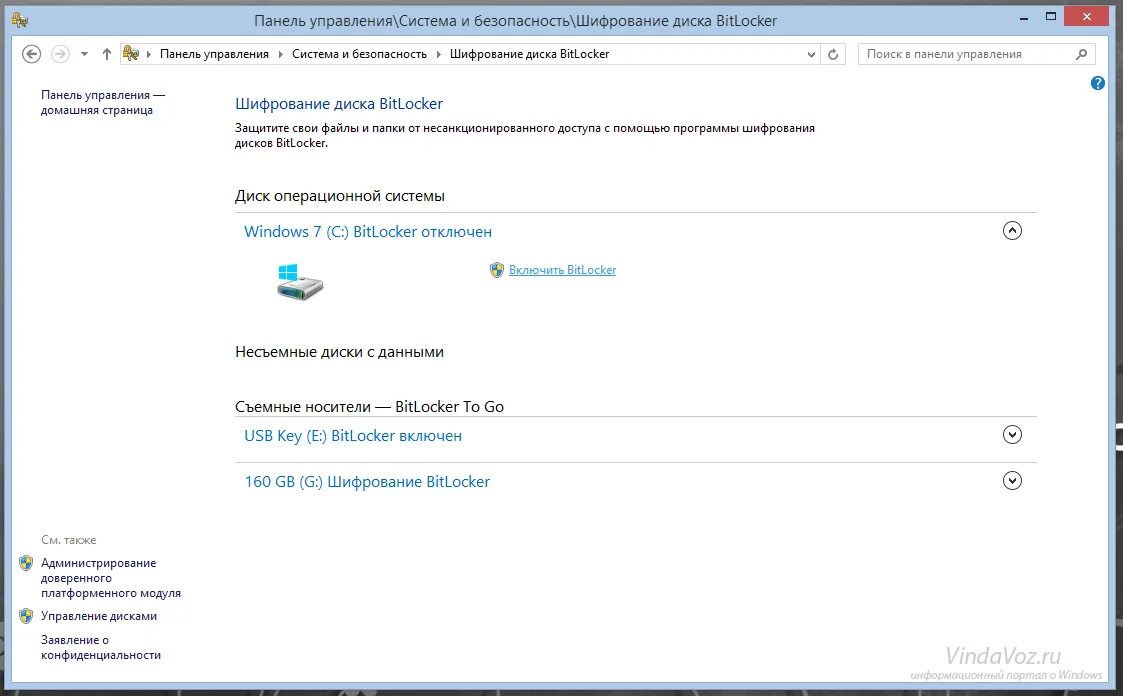Go up one level arrow

coord(107,54)
